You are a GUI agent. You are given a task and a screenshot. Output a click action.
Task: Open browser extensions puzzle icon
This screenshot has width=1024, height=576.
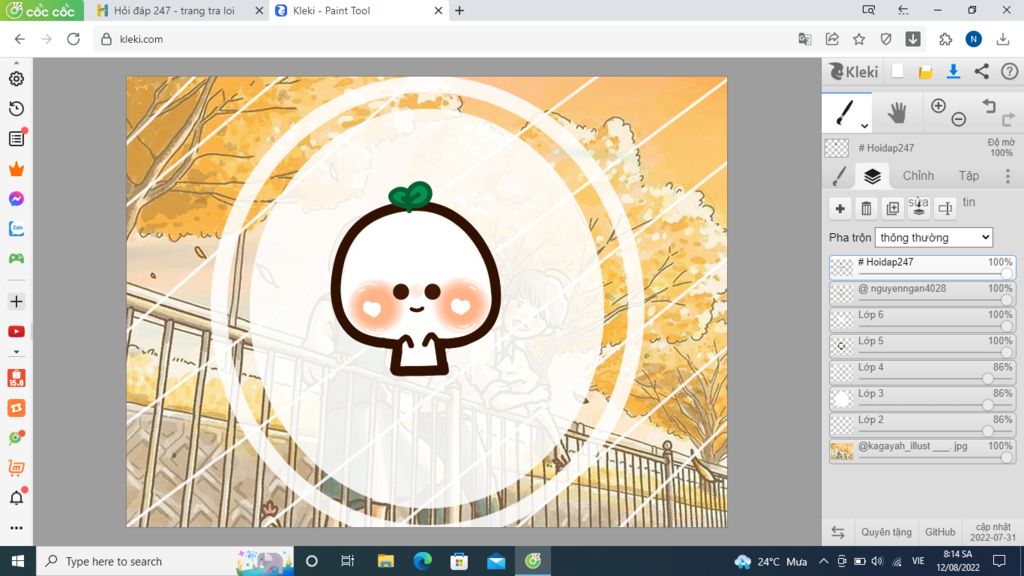coord(945,39)
